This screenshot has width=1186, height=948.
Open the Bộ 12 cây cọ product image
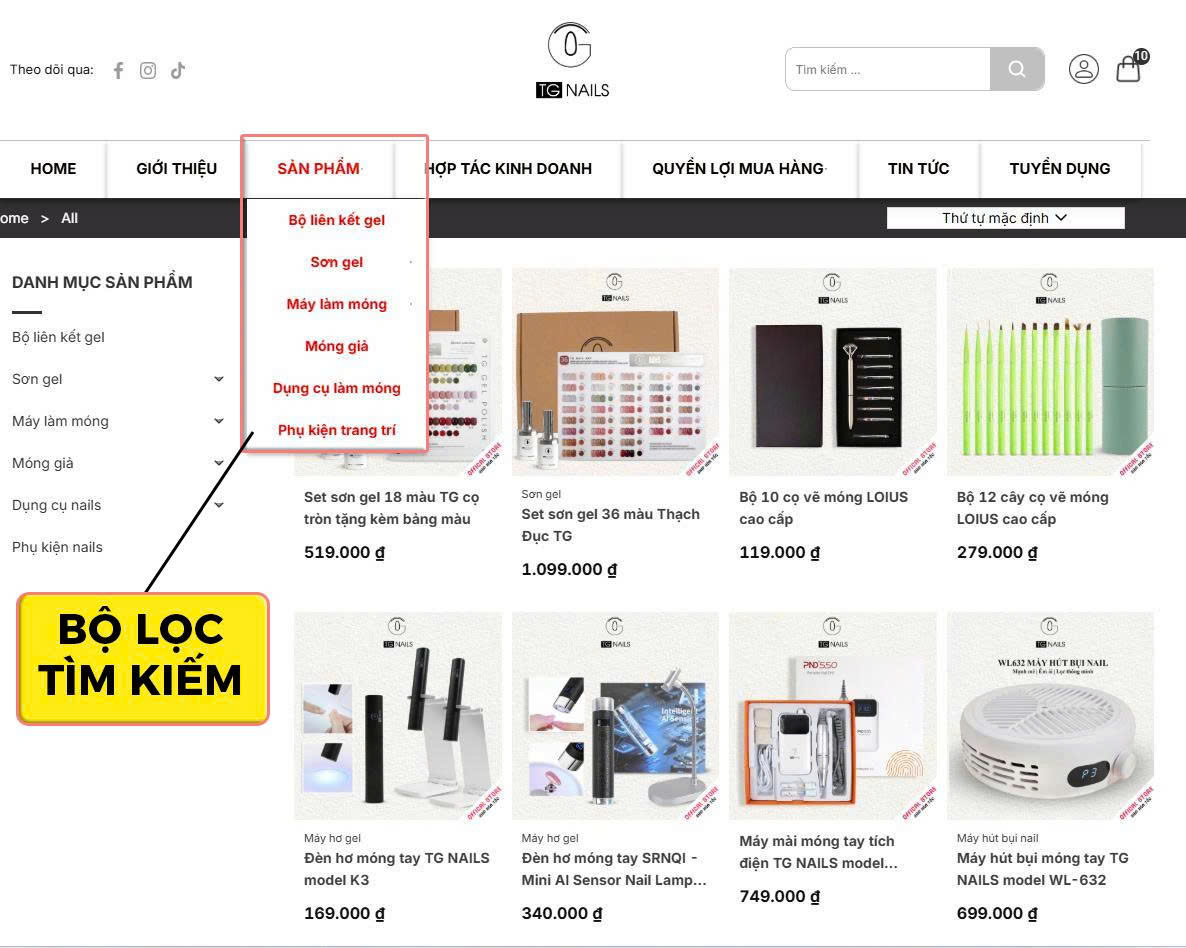(1050, 371)
